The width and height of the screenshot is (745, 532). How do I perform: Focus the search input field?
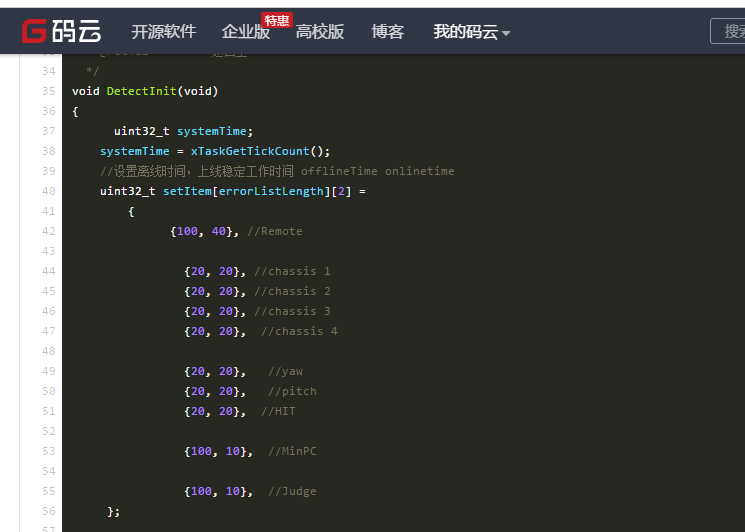tap(727, 31)
